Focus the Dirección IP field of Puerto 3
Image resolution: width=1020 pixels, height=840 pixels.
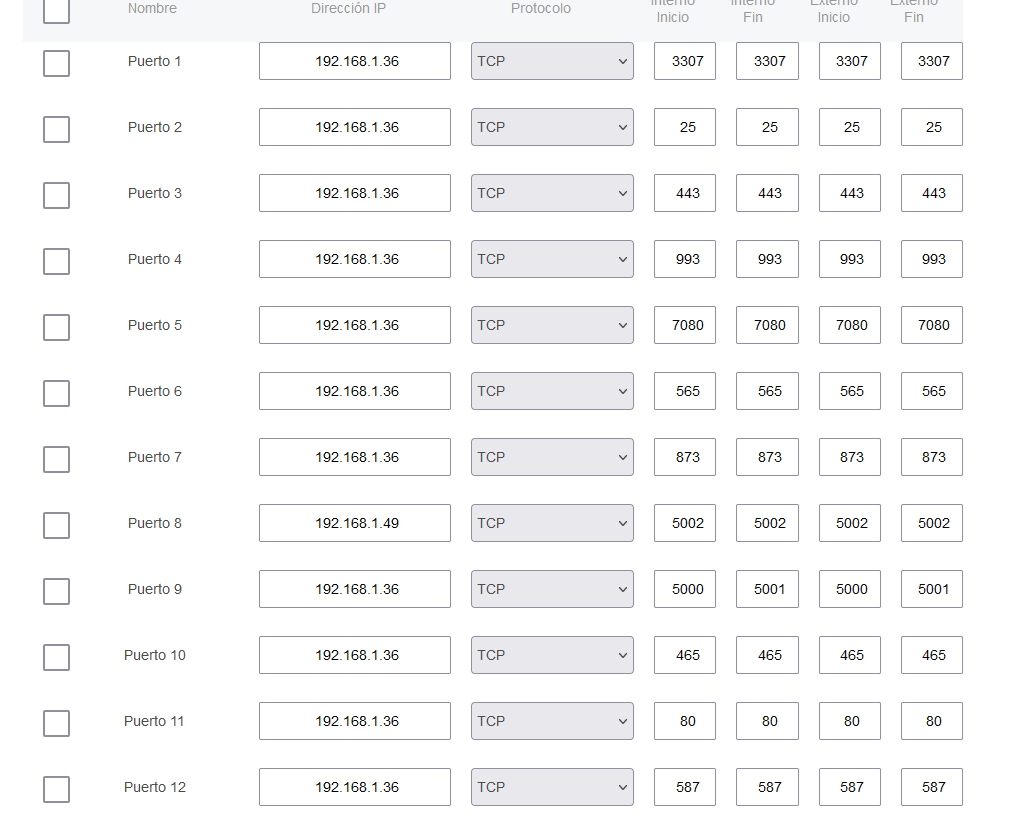tap(355, 193)
